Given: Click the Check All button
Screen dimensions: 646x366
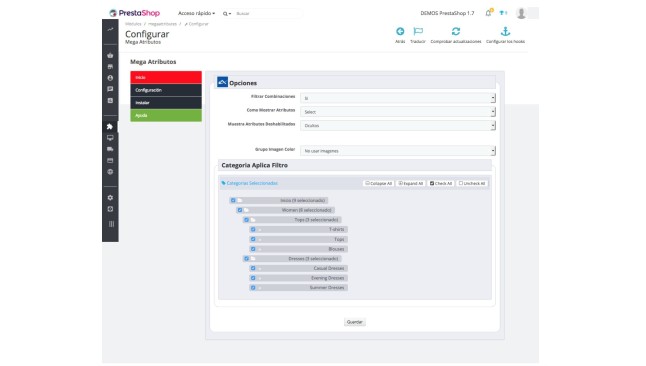Looking at the screenshot, I should point(441,183).
